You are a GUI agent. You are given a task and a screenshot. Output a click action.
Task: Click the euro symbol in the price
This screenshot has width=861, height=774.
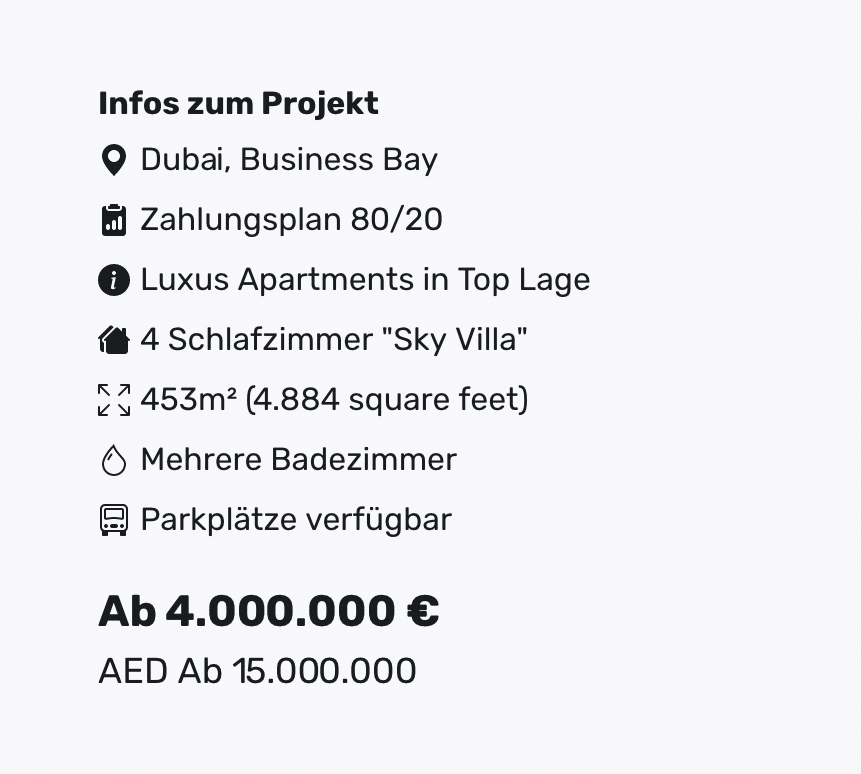tap(423, 611)
